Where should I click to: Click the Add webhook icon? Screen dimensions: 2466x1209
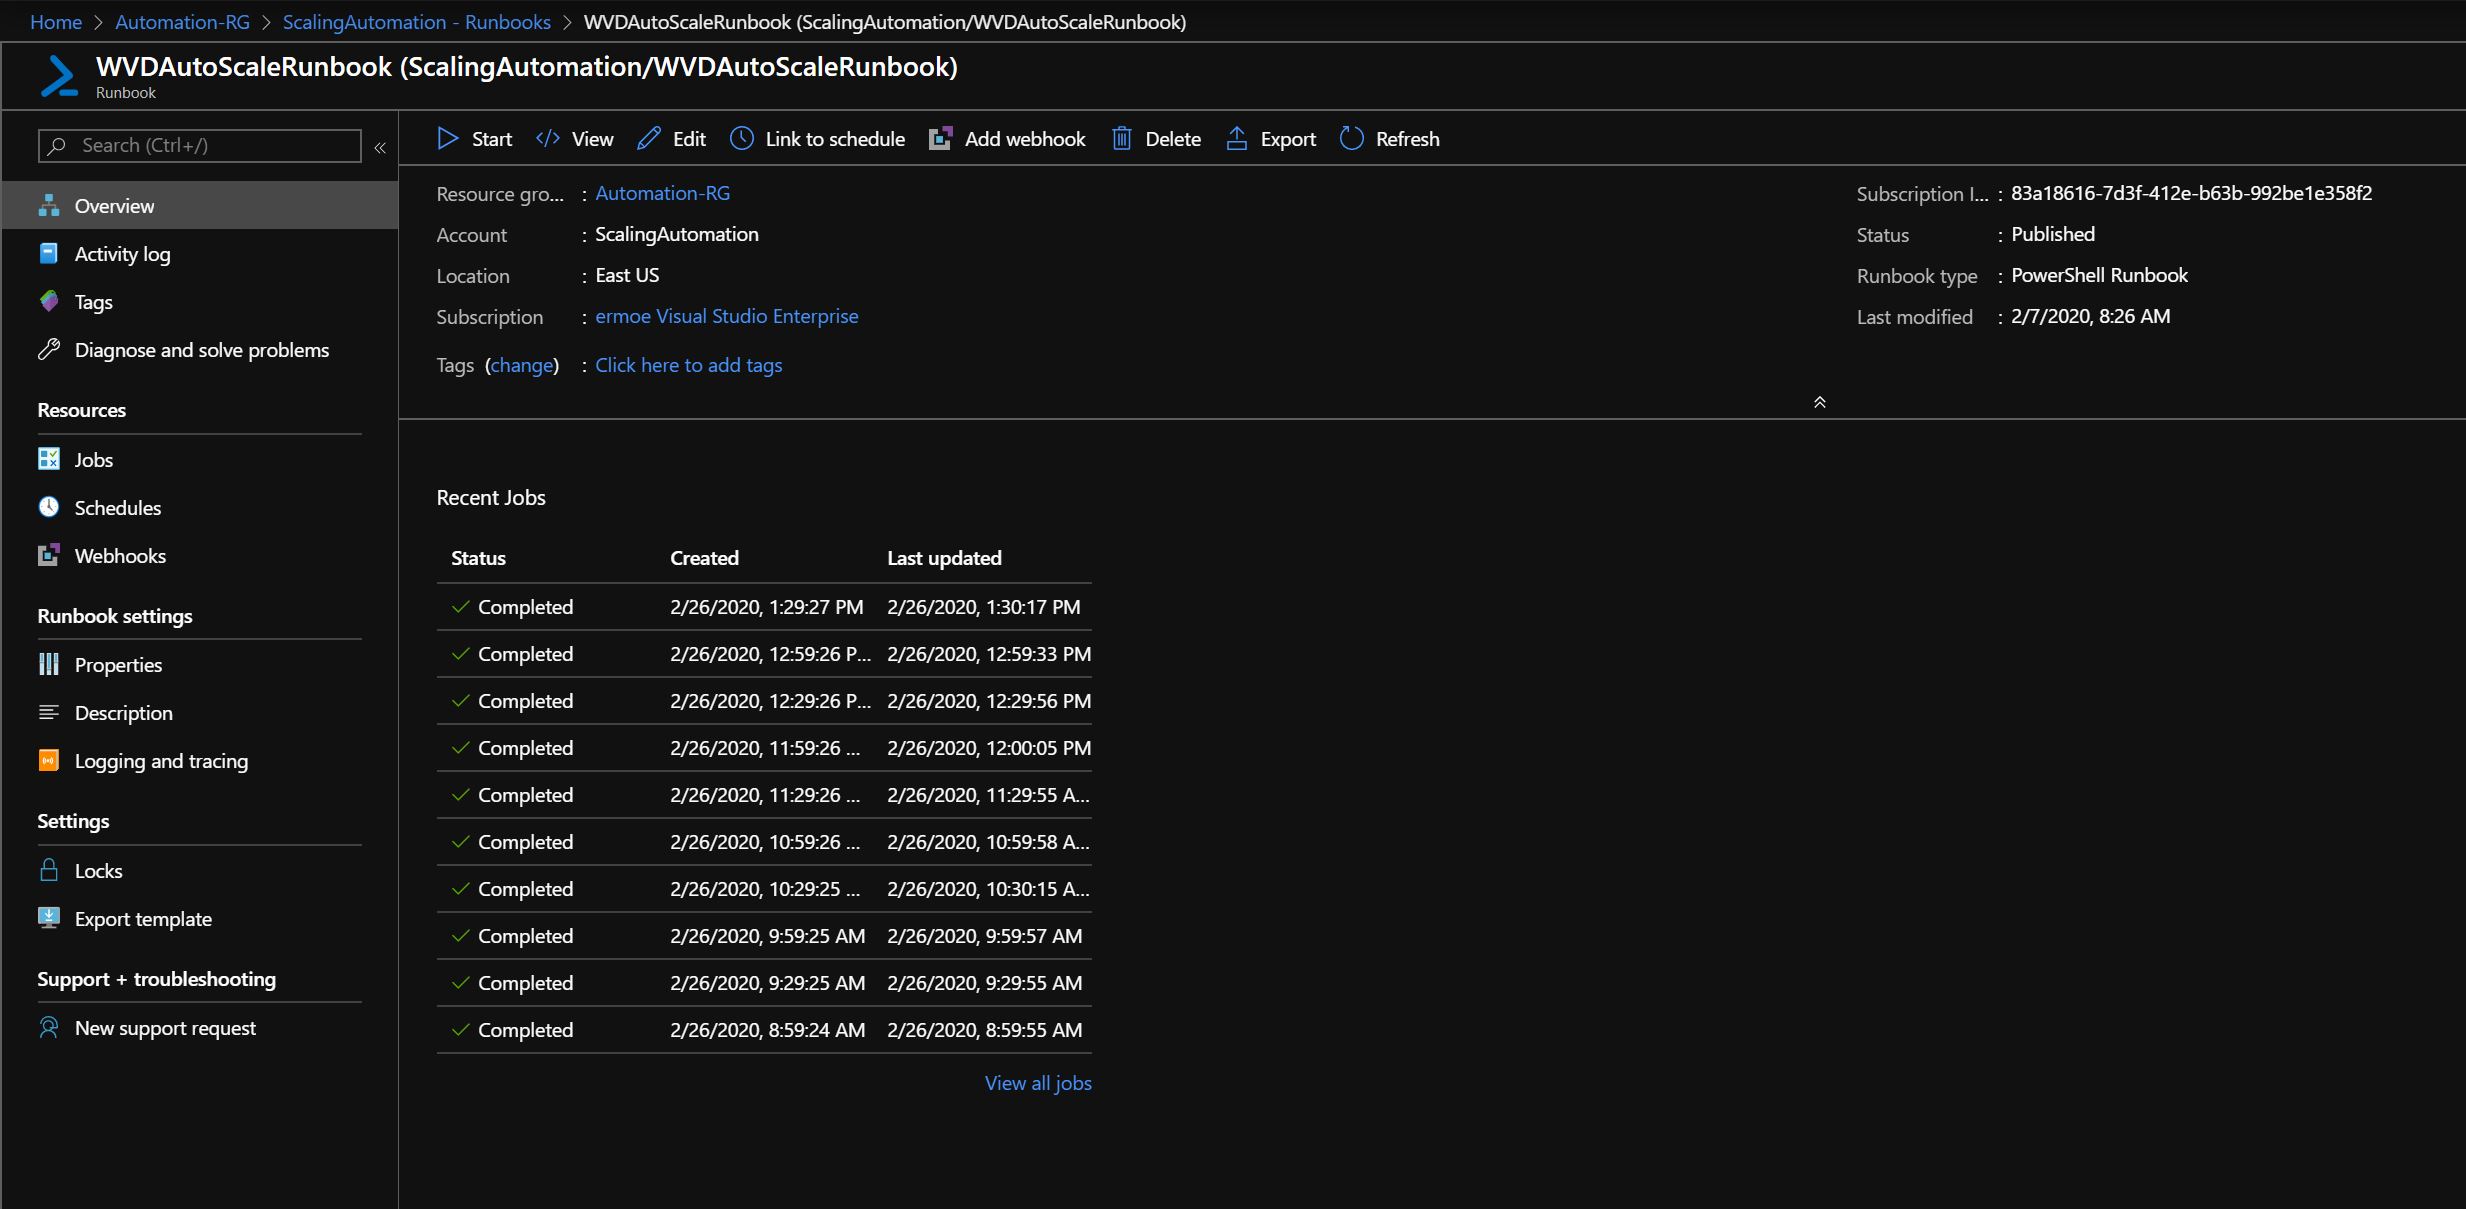pos(941,139)
